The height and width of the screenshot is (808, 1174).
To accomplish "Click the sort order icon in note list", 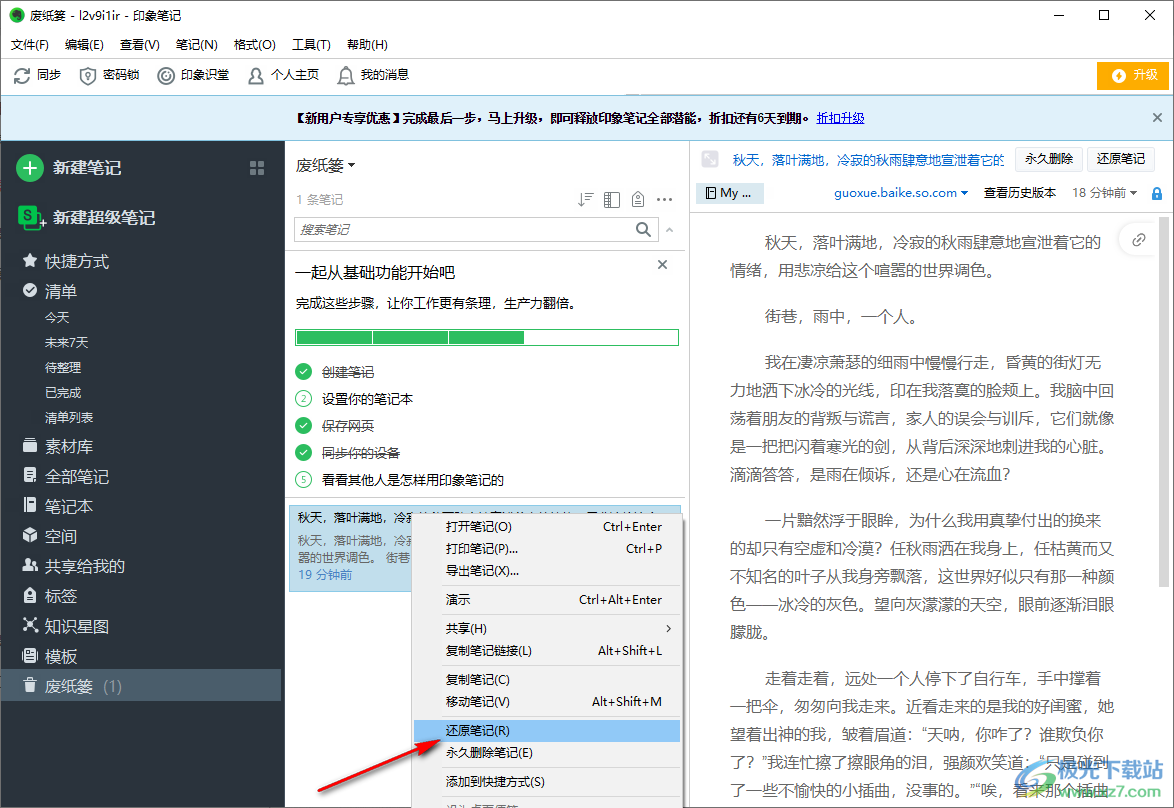I will pos(586,199).
